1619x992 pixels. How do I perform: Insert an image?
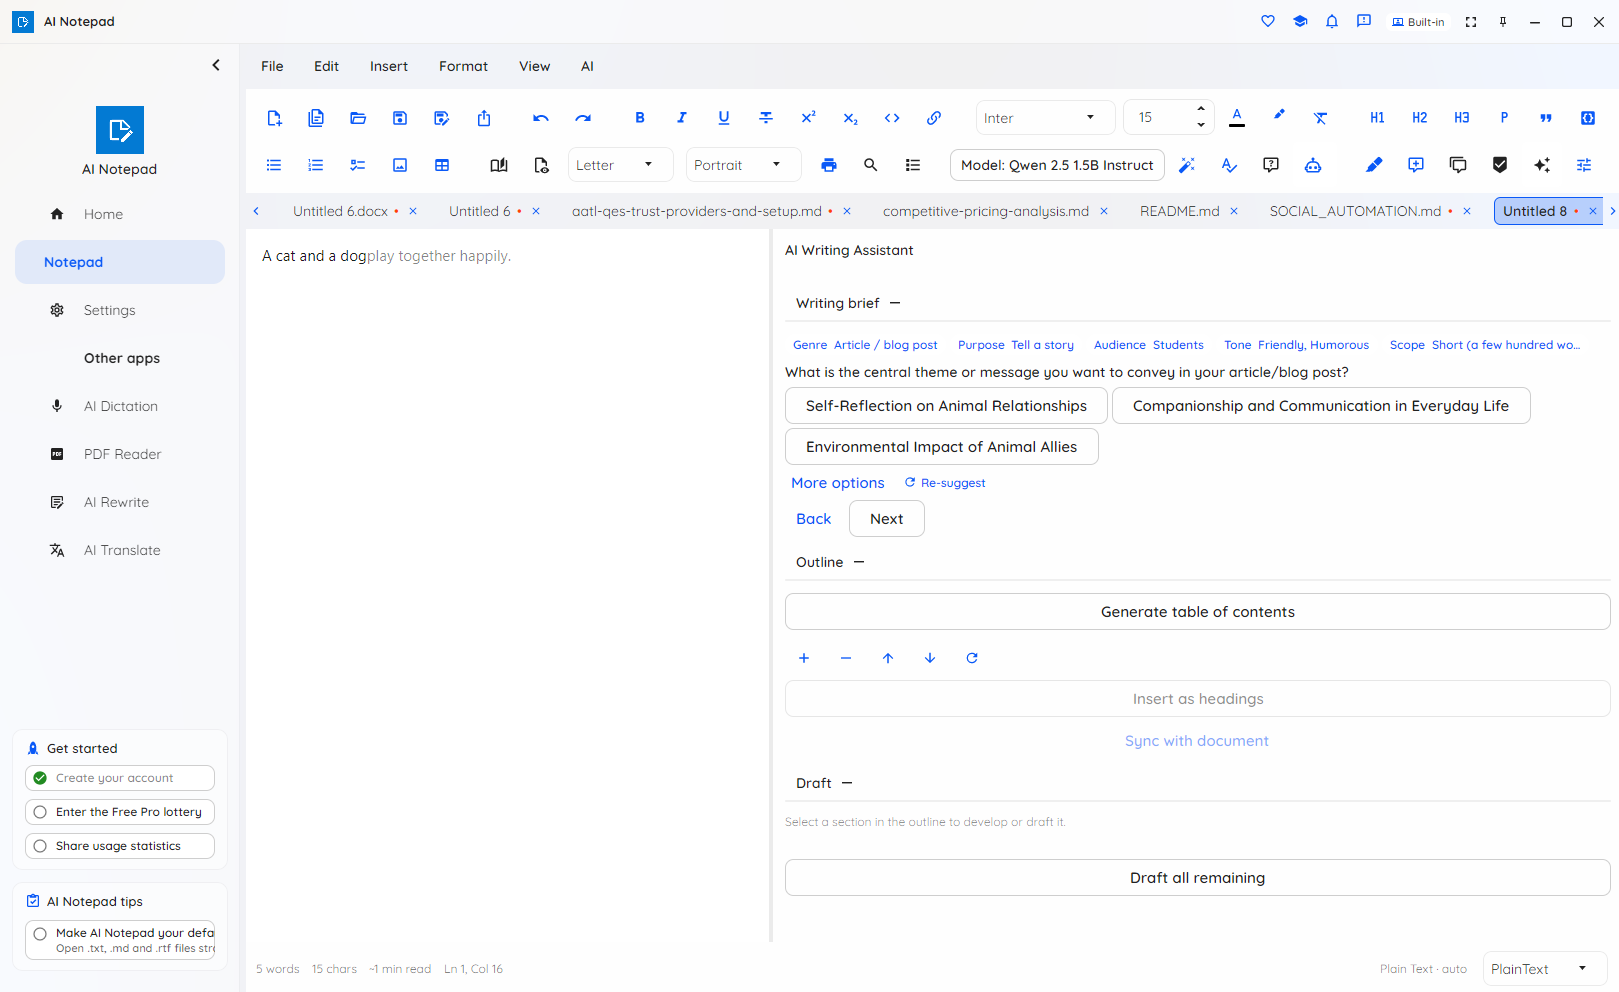coord(400,165)
